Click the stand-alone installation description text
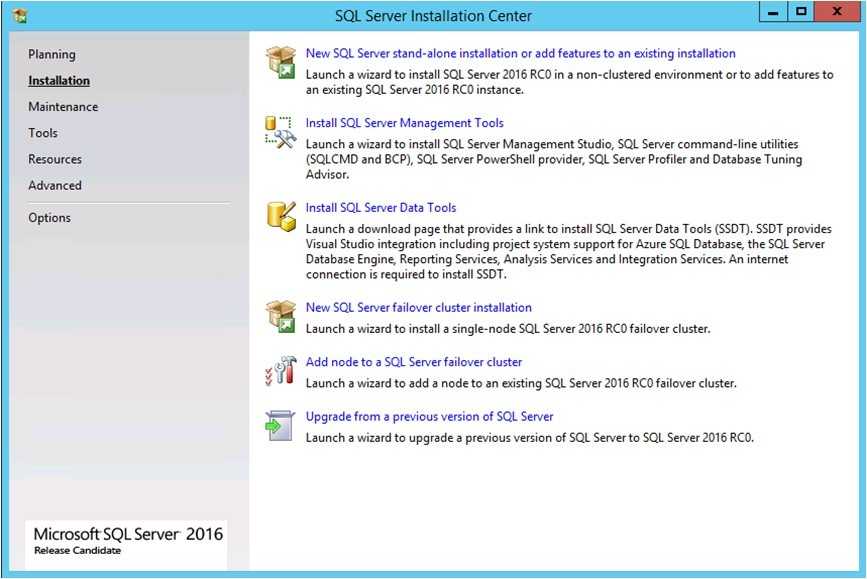Viewport: 867px width, 579px height. [x=570, y=82]
